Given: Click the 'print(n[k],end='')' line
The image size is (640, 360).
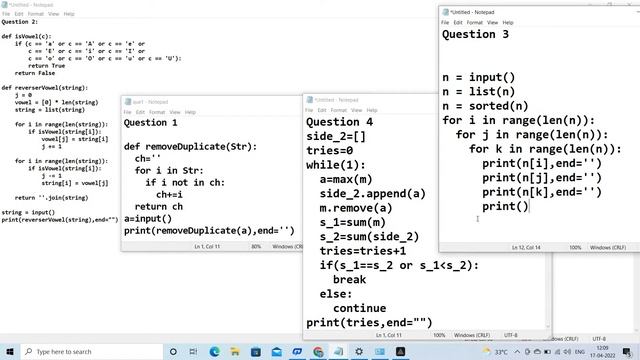Looking at the screenshot, I should (542, 192).
